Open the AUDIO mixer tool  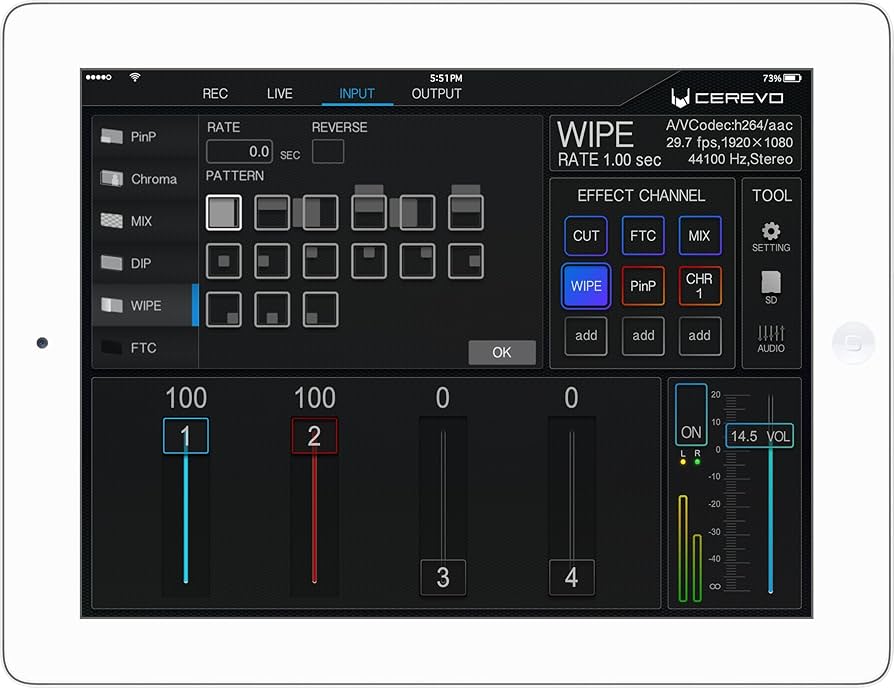pyautogui.click(x=771, y=337)
